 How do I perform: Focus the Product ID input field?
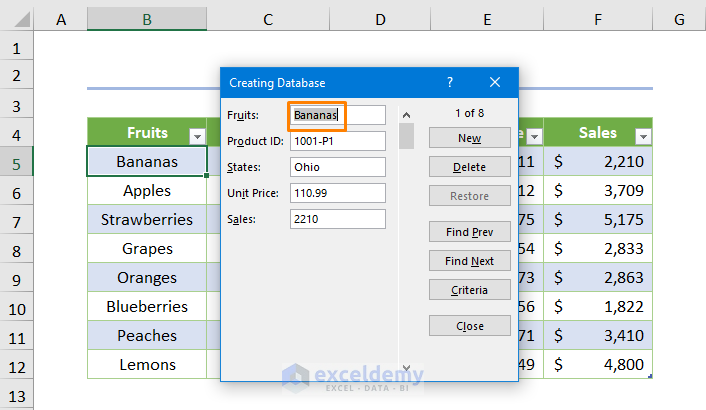coord(337,141)
